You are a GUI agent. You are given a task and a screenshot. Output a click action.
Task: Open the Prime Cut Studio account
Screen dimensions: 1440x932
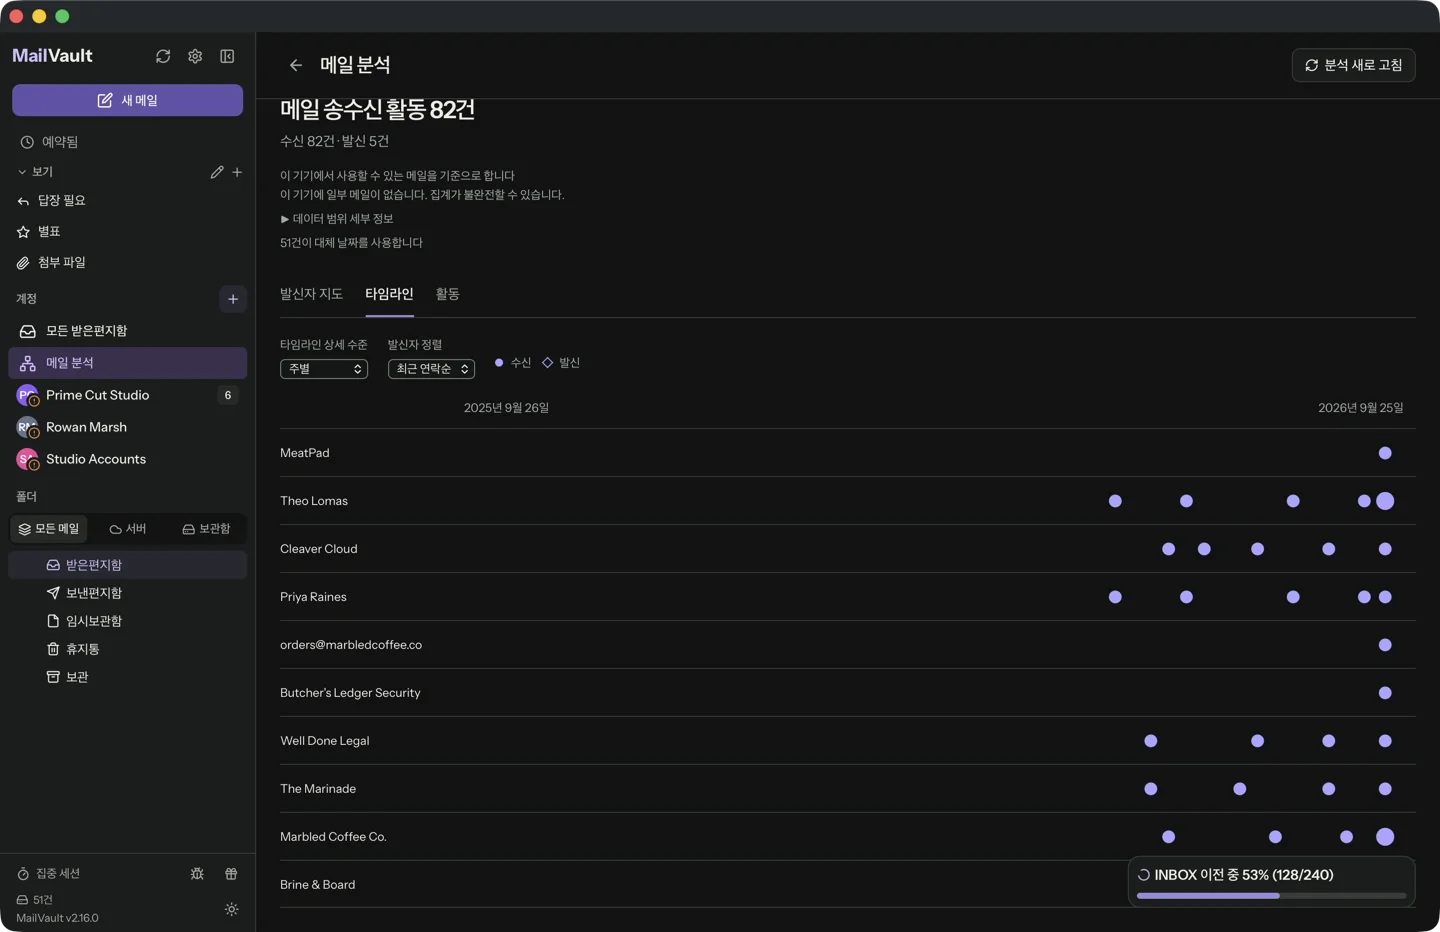pyautogui.click(x=128, y=395)
